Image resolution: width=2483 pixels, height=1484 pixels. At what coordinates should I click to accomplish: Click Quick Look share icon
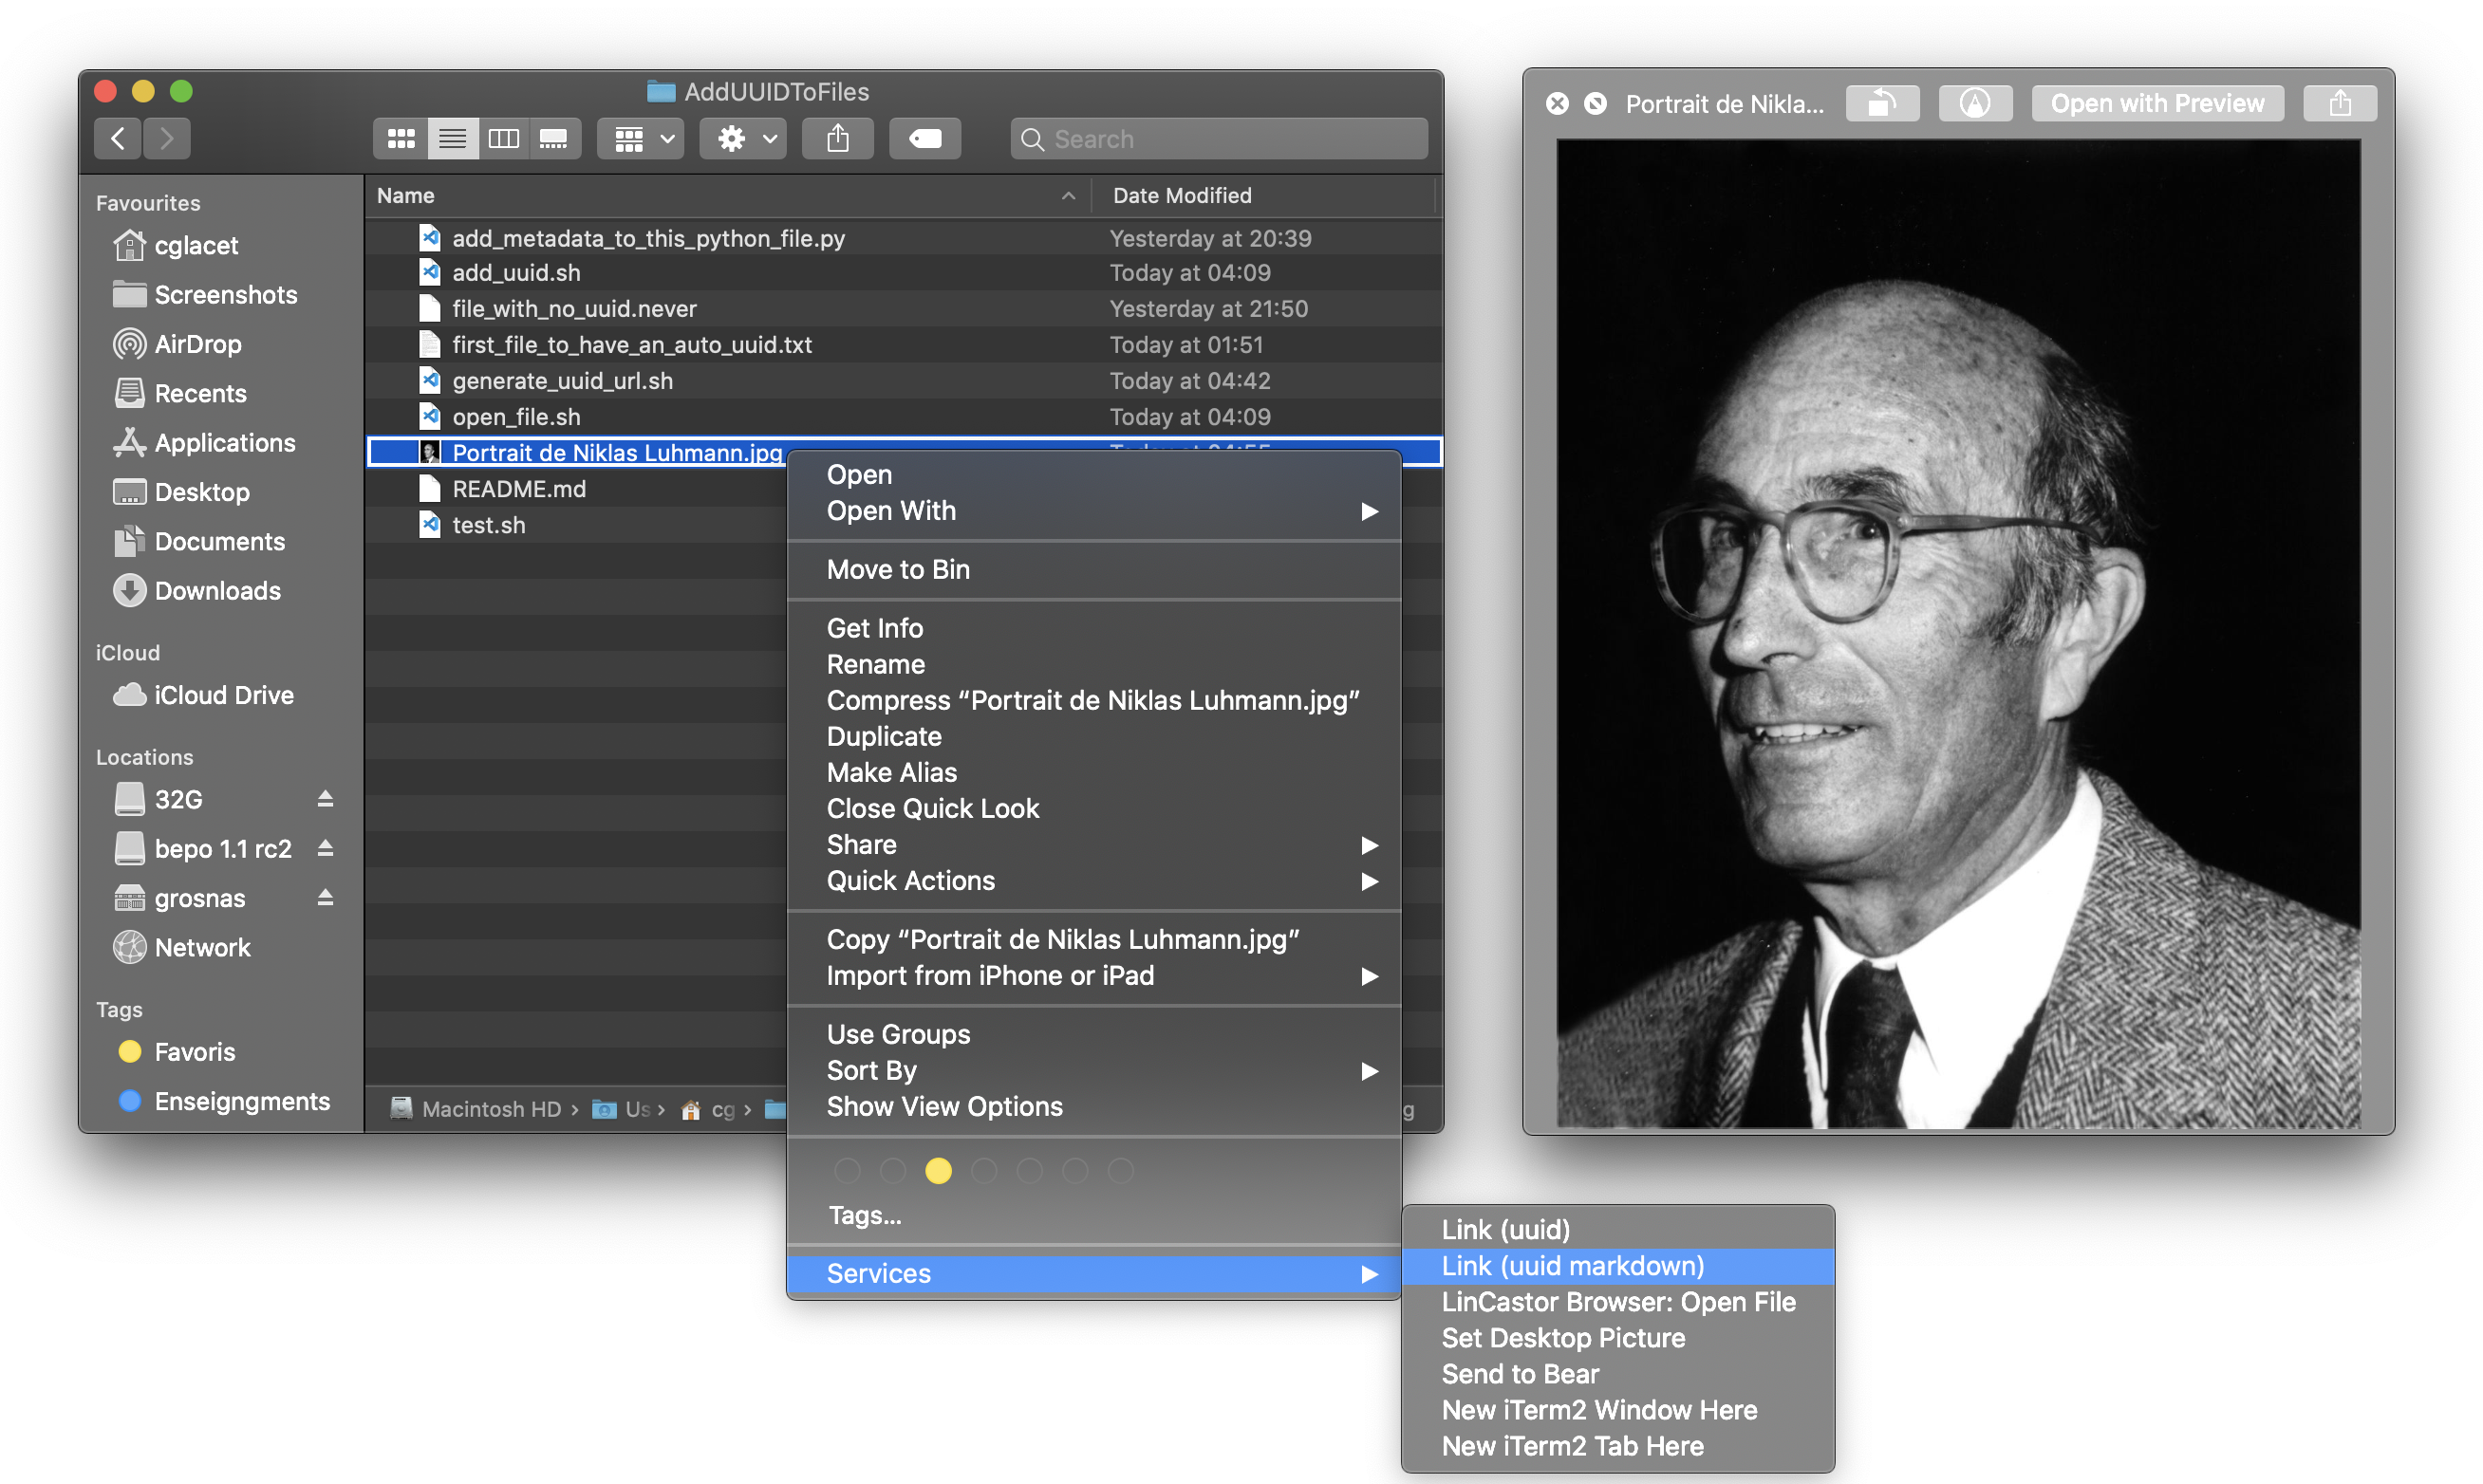(x=2339, y=103)
